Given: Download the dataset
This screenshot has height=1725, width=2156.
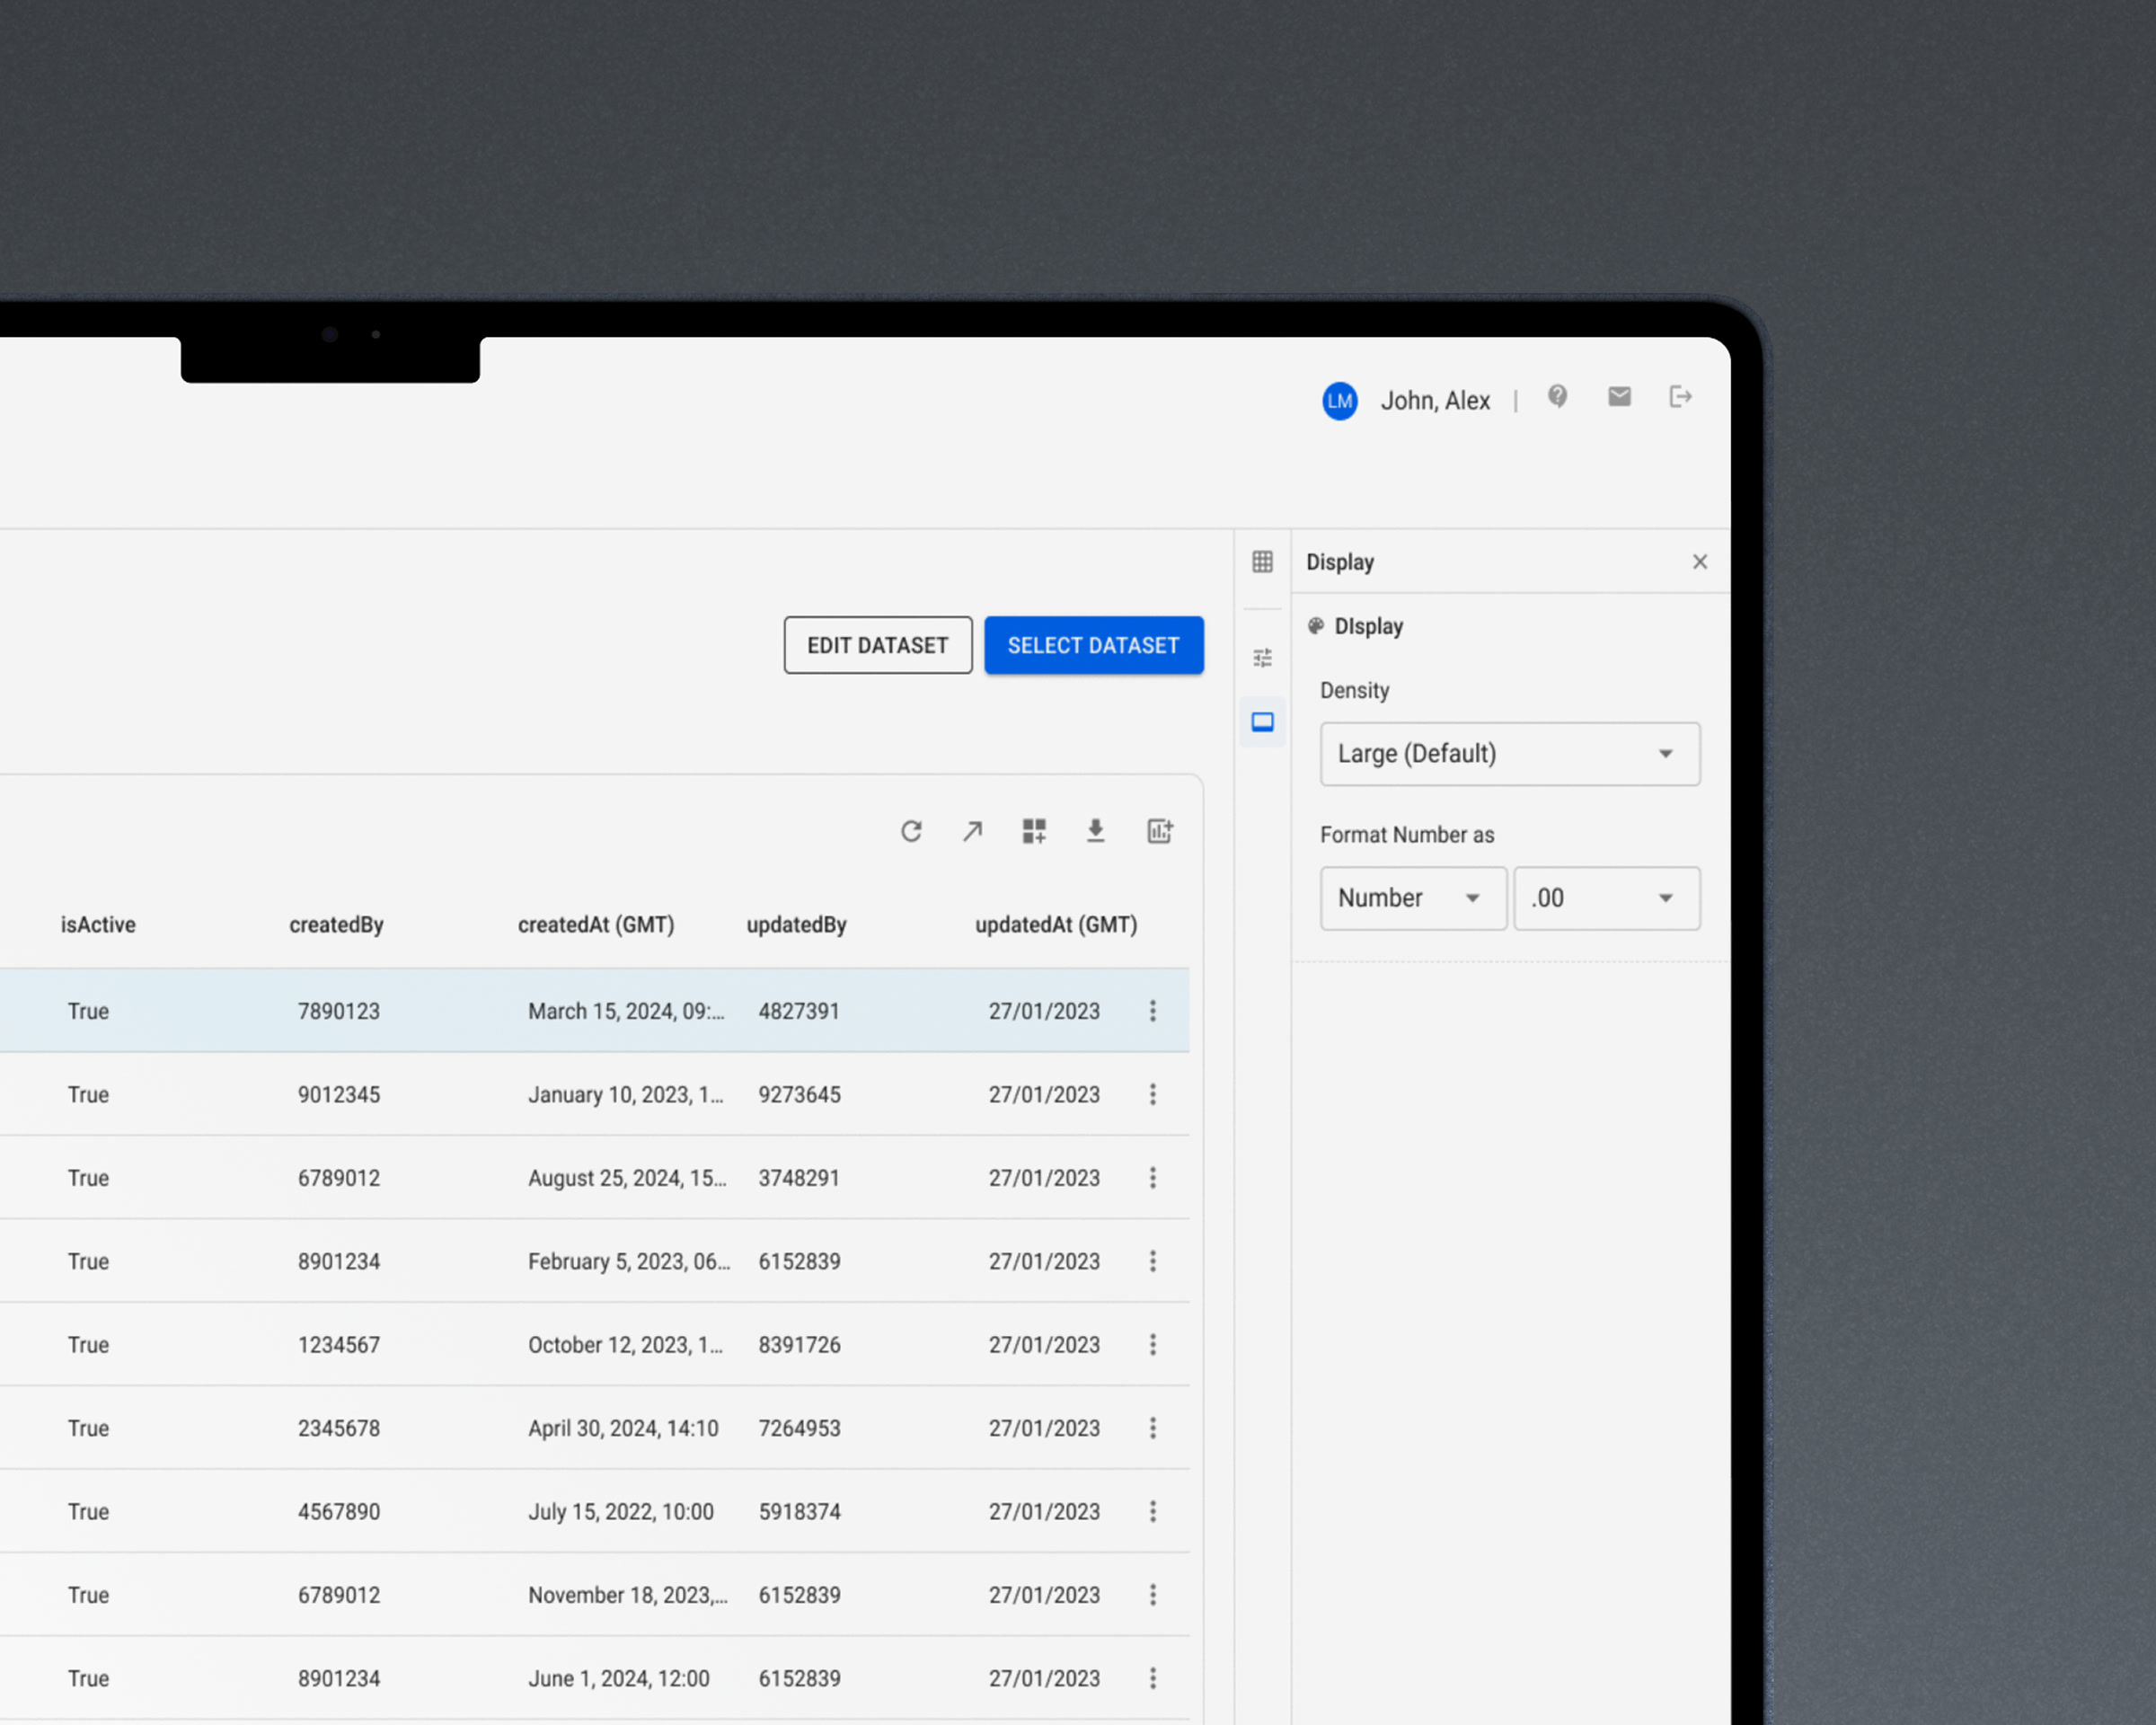Looking at the screenshot, I should [1096, 831].
